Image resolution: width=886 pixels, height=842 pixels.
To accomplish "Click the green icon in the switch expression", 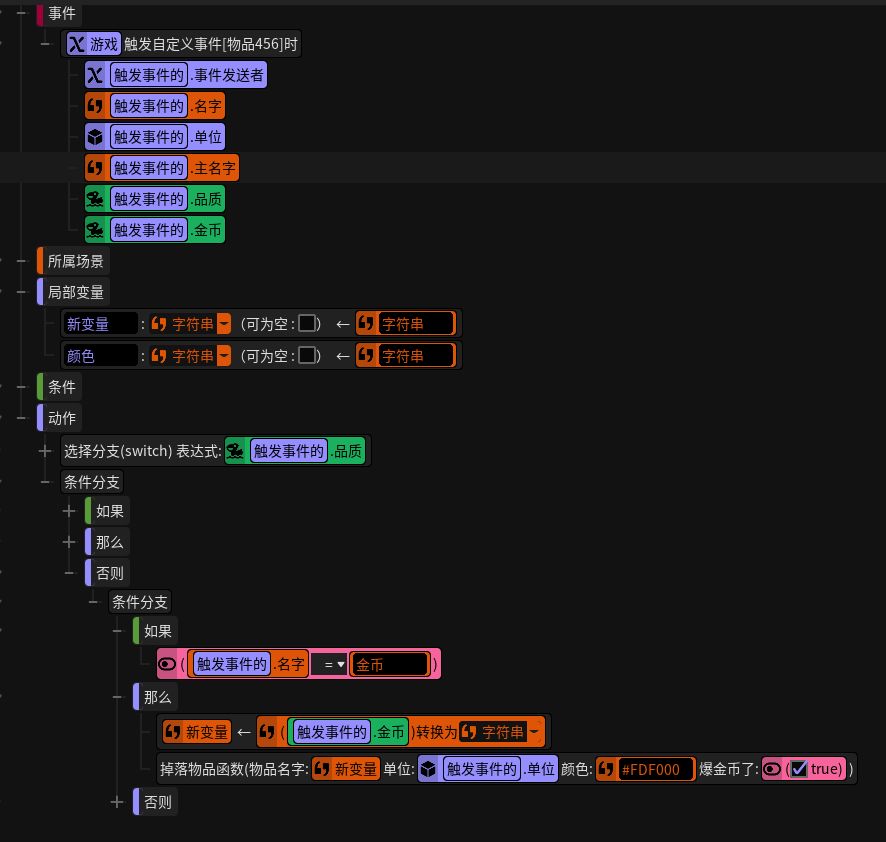I will click(235, 451).
